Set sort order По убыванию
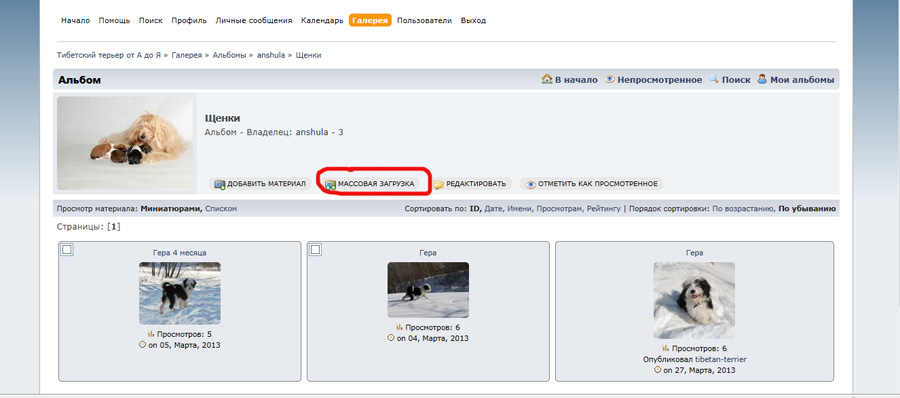 (x=806, y=209)
